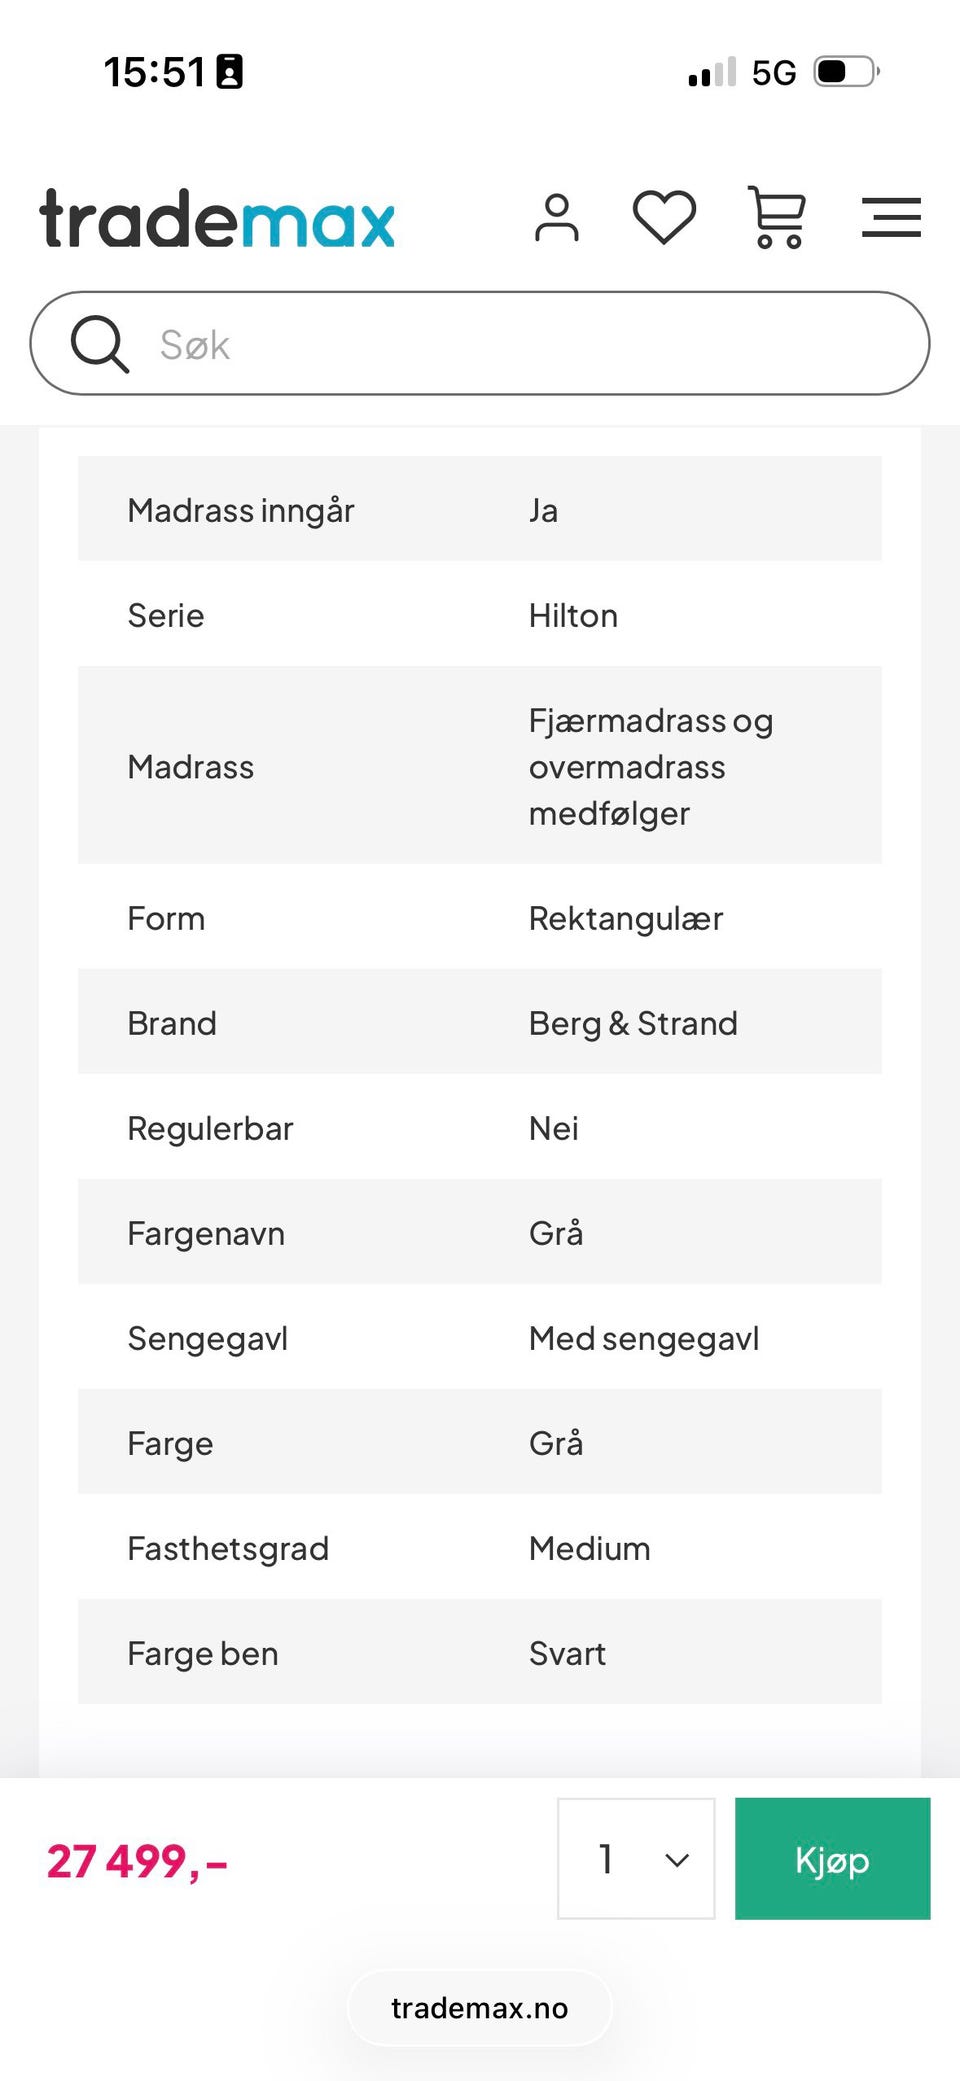Focus the Søk search field
The image size is (960, 2081).
[x=520, y=344]
